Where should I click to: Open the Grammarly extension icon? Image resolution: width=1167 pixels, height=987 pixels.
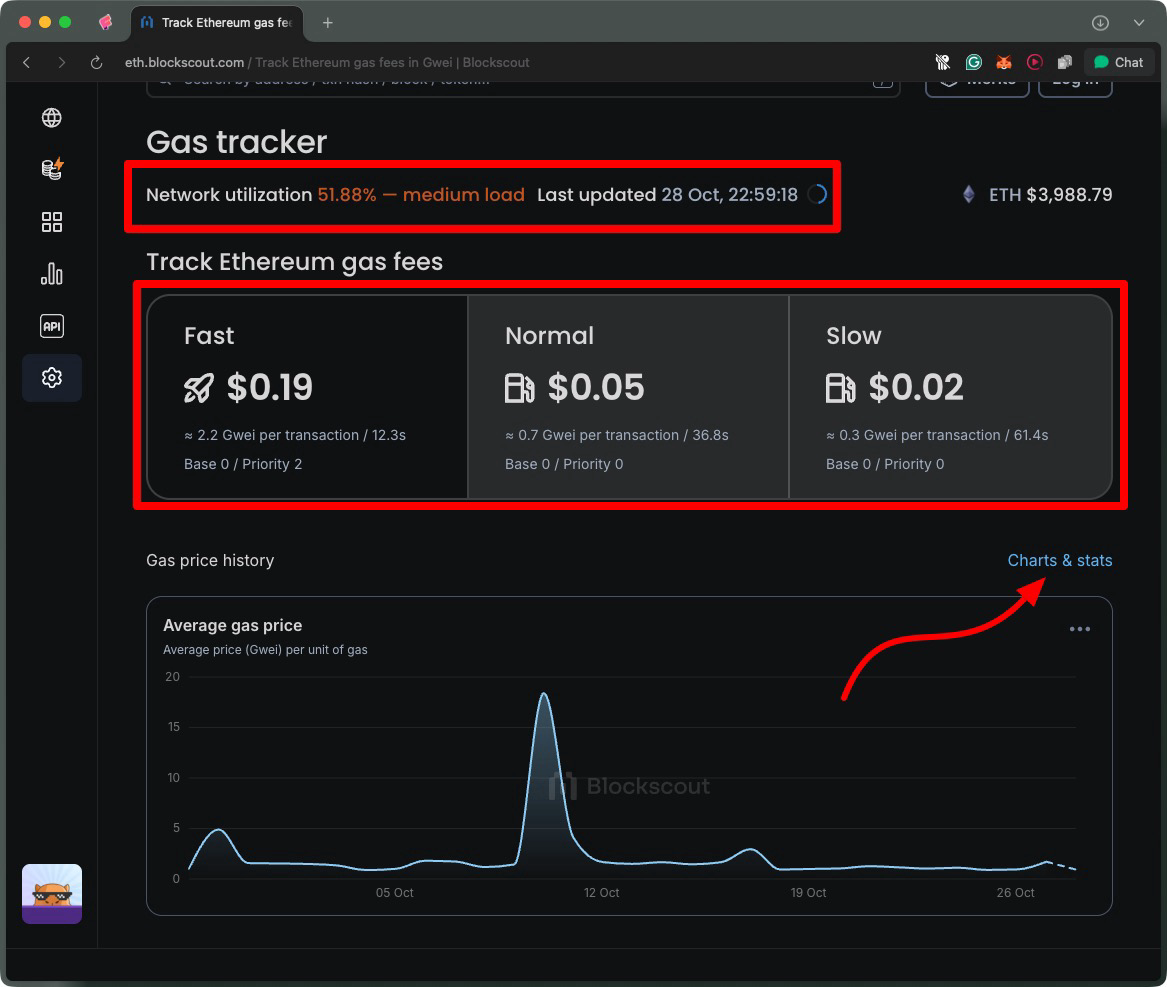tap(973, 62)
